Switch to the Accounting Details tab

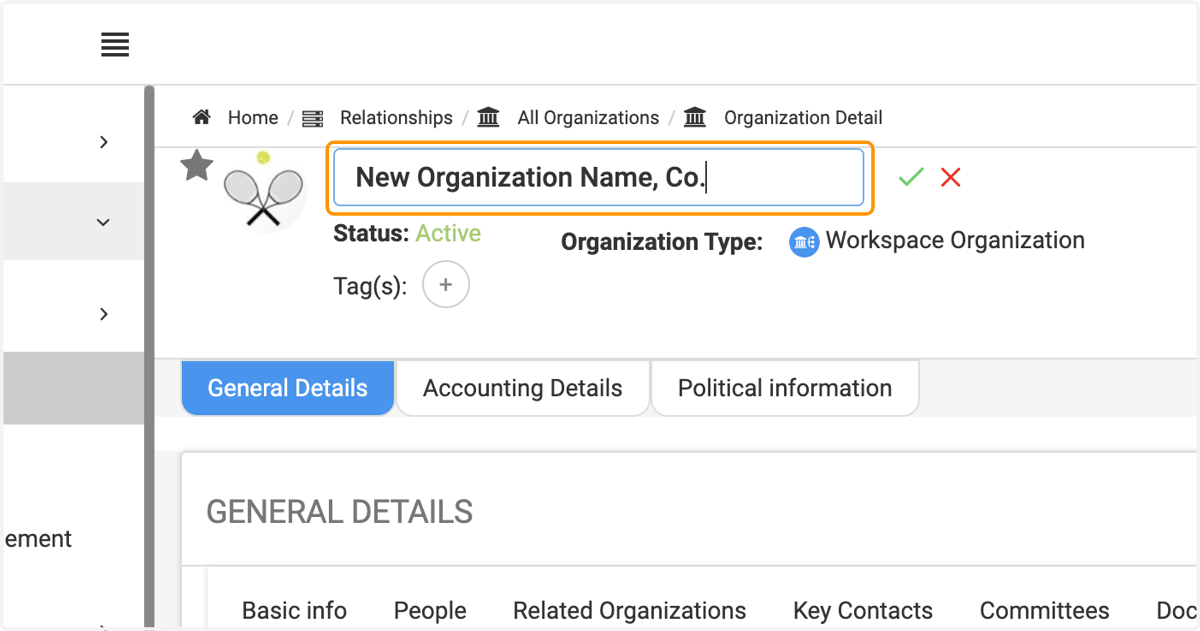point(523,388)
